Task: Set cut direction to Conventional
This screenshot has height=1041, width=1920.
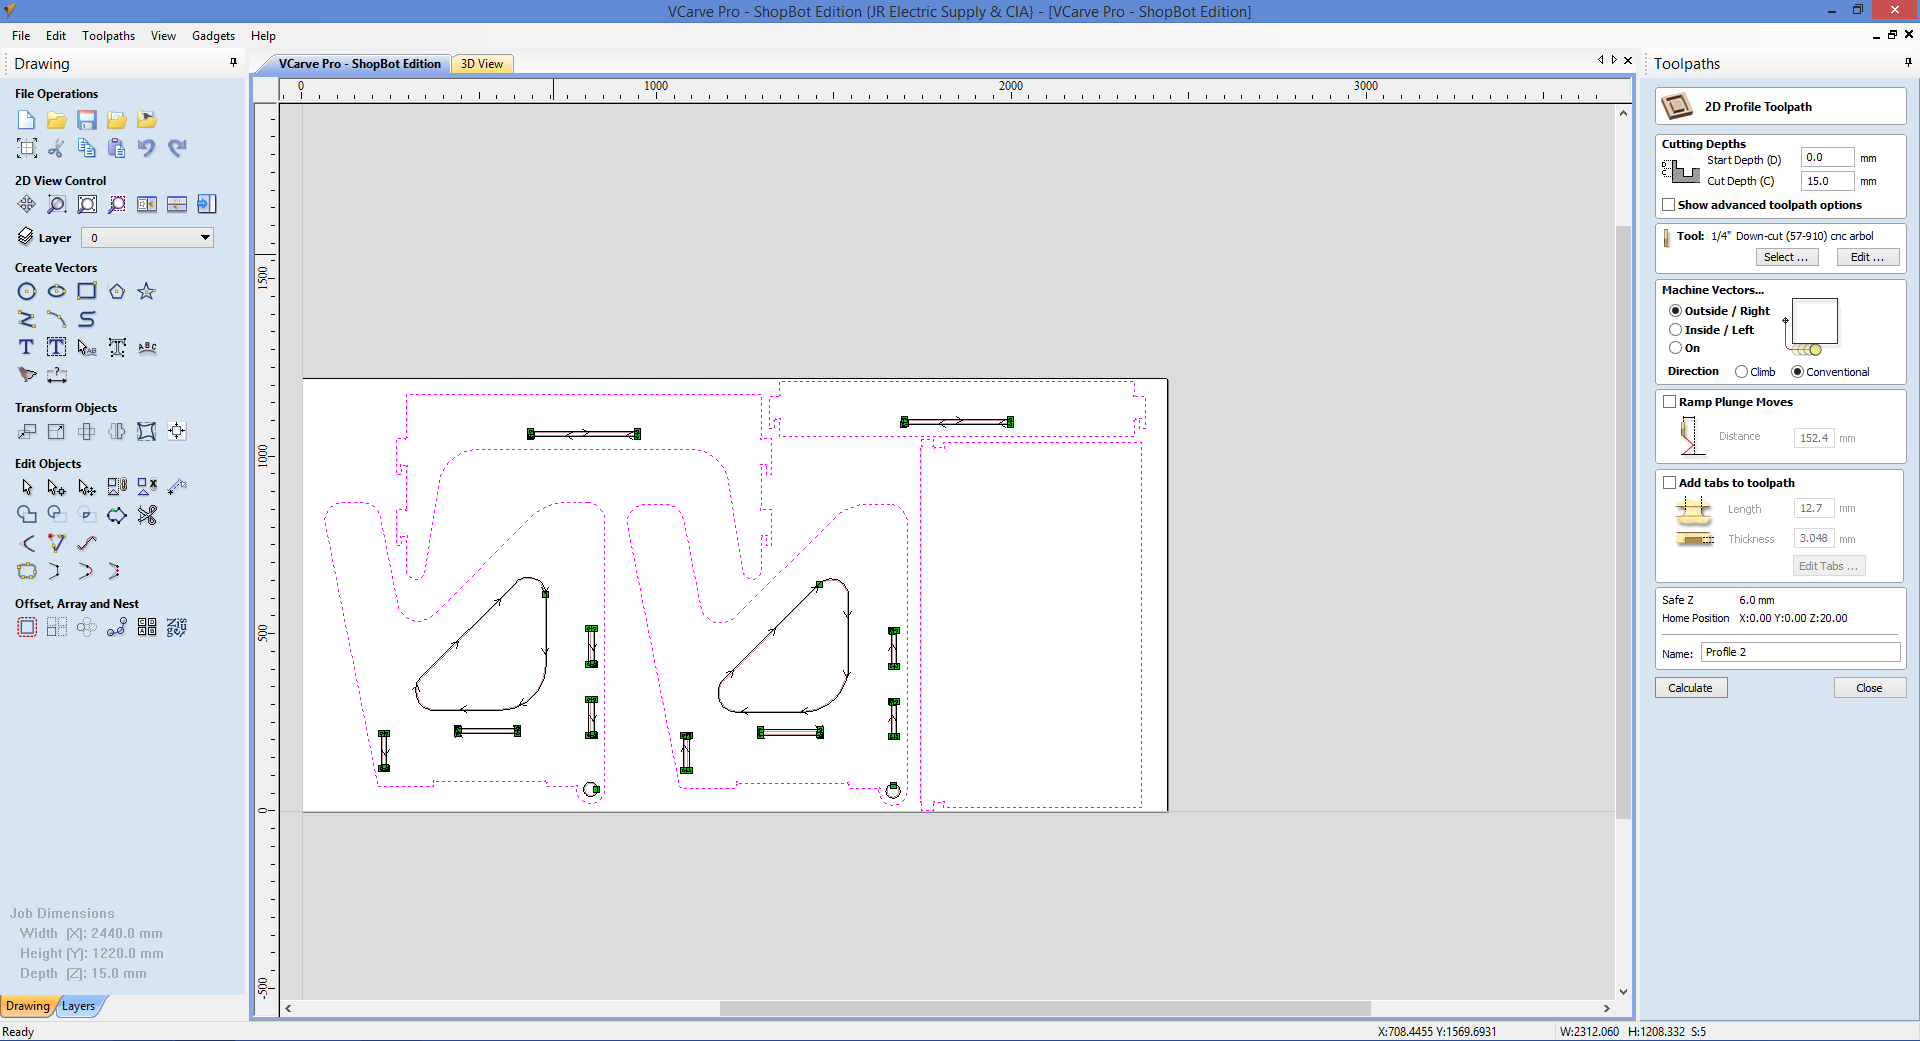Action: [1797, 372]
